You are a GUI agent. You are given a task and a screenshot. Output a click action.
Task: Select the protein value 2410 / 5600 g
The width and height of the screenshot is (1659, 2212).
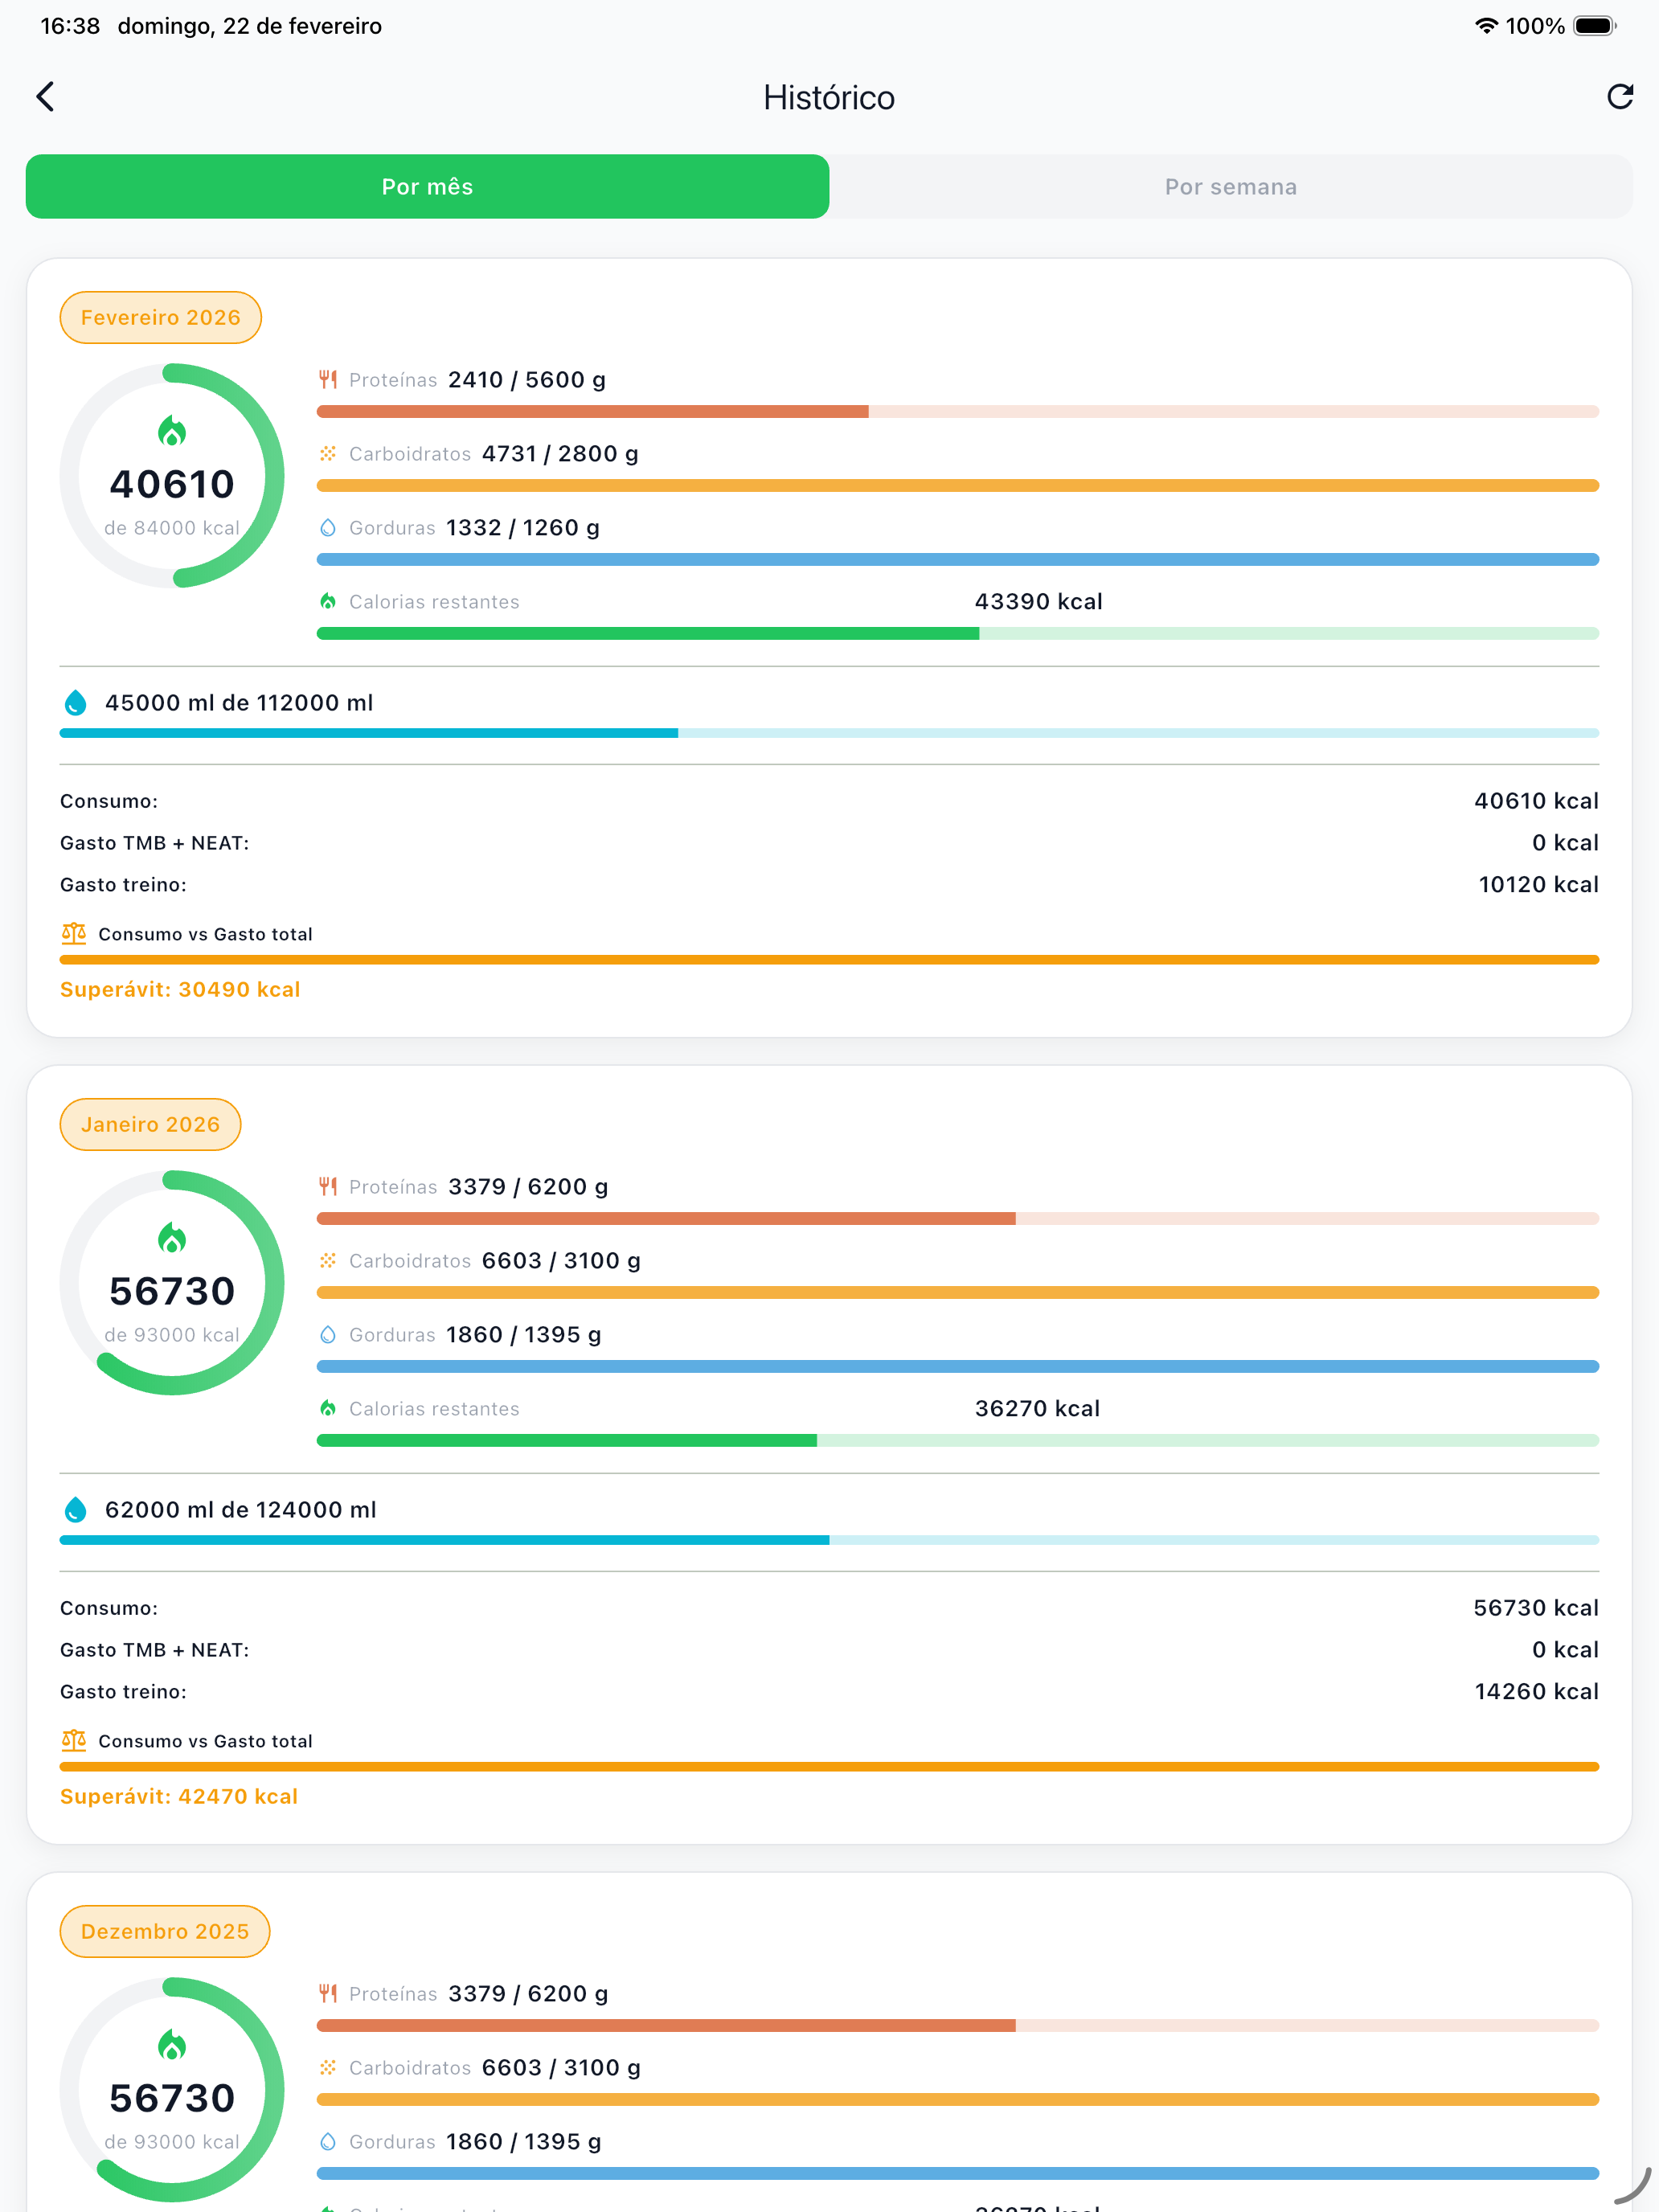(527, 380)
